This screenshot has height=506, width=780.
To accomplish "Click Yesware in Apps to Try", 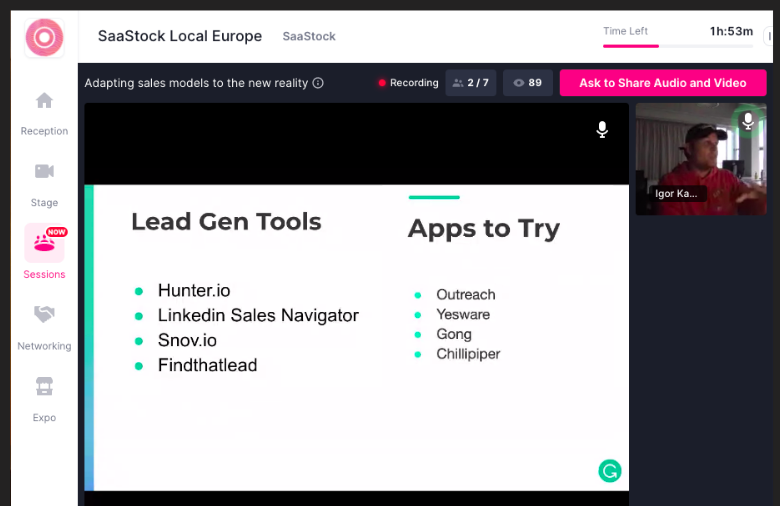I will click(463, 314).
